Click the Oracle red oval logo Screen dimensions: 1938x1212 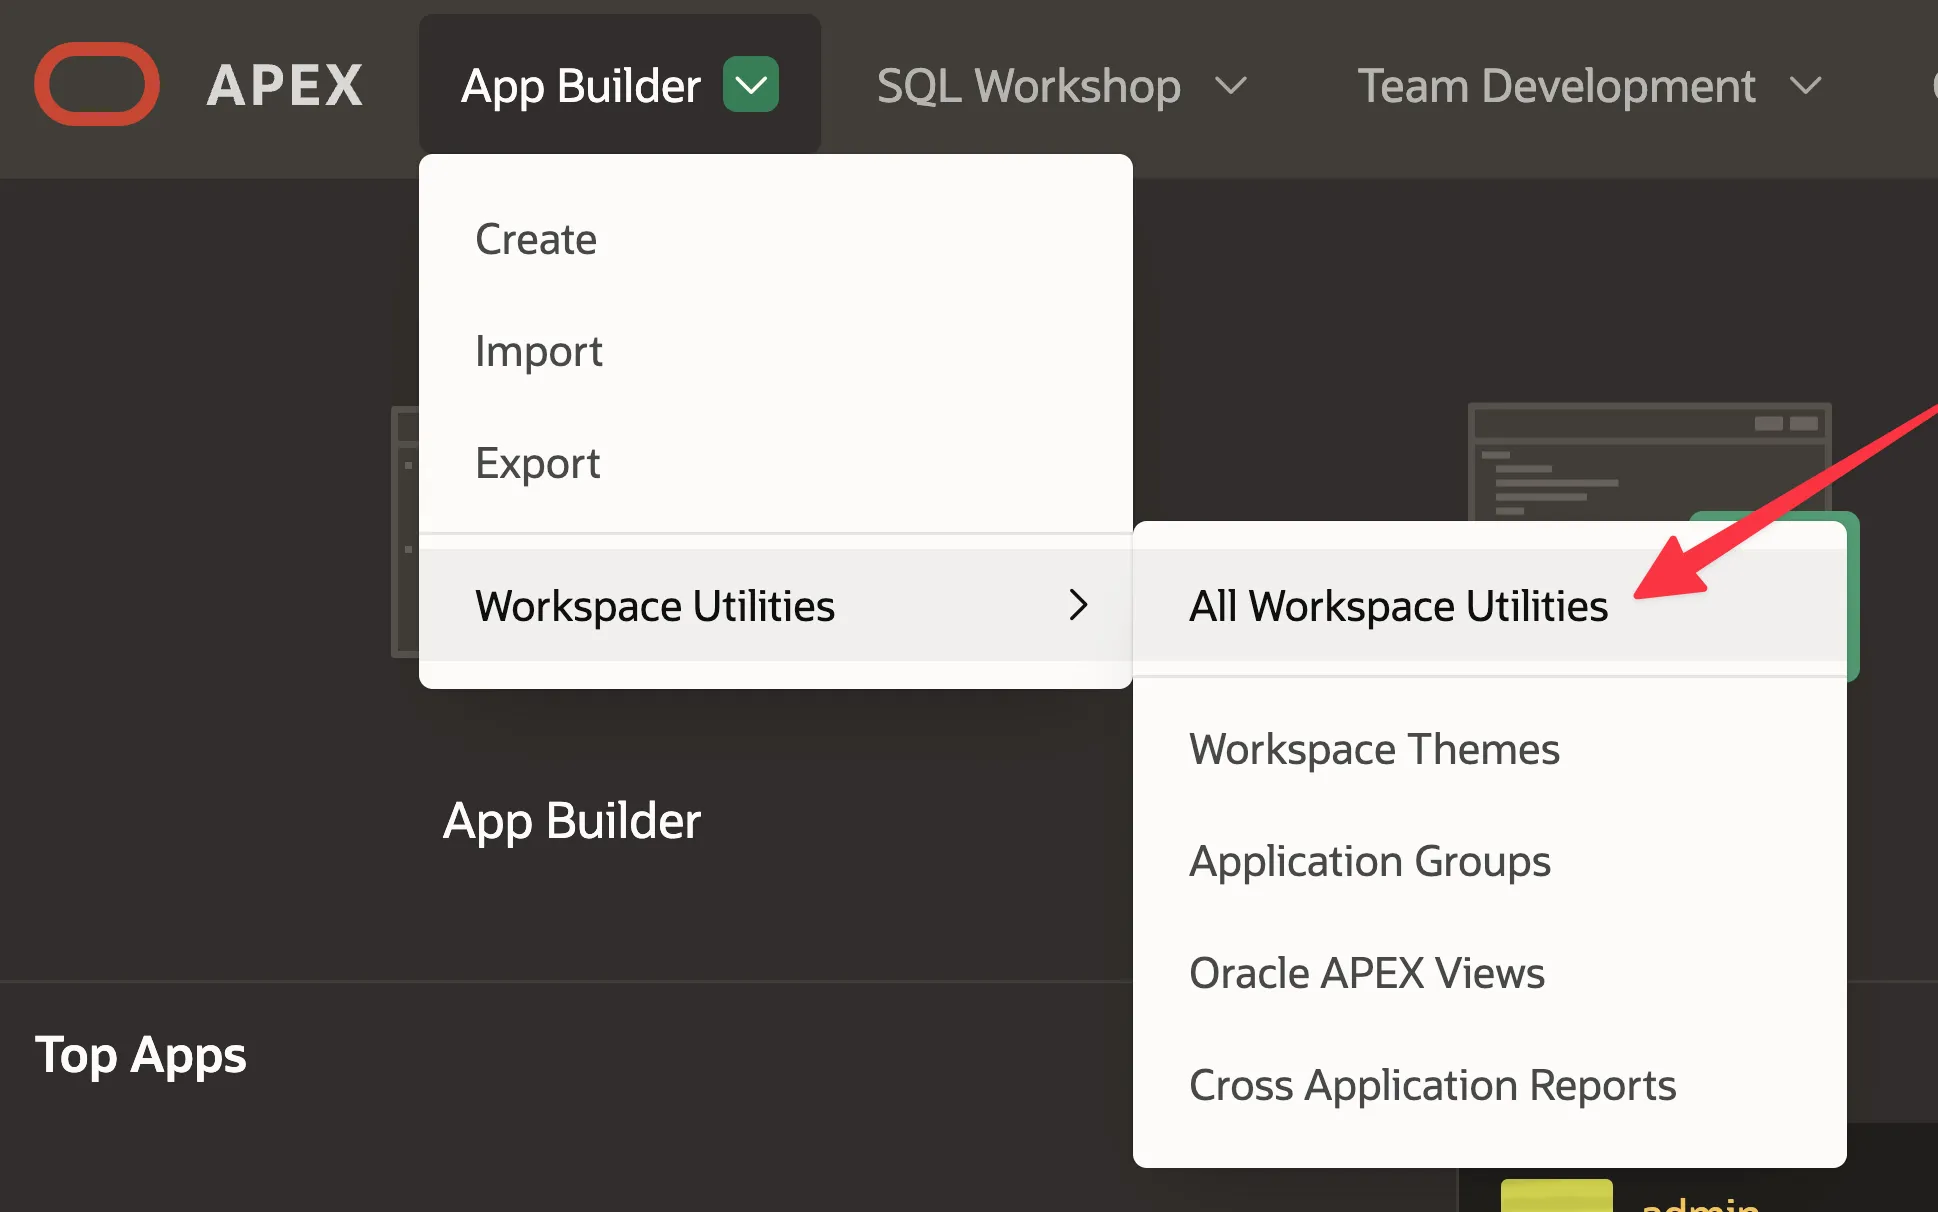97,84
